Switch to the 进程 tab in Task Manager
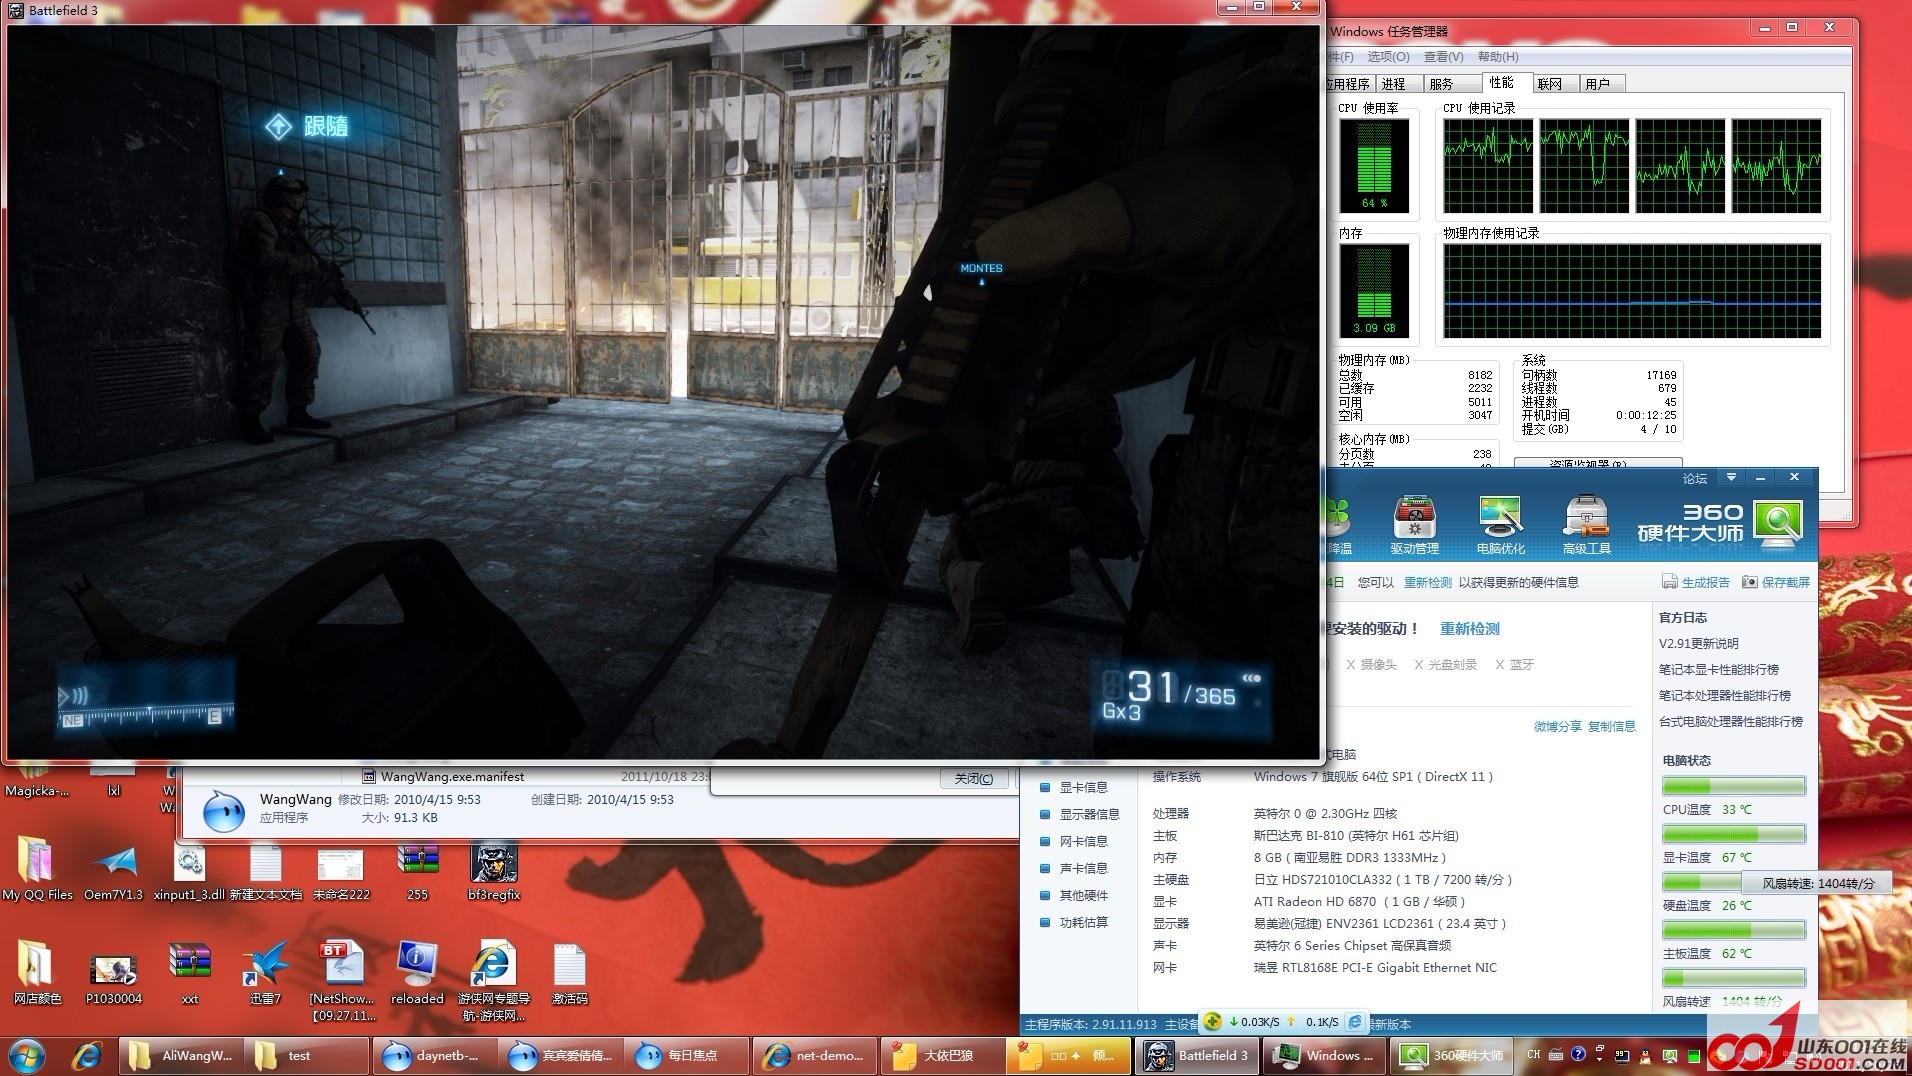The height and width of the screenshot is (1076, 1912). [x=1394, y=84]
